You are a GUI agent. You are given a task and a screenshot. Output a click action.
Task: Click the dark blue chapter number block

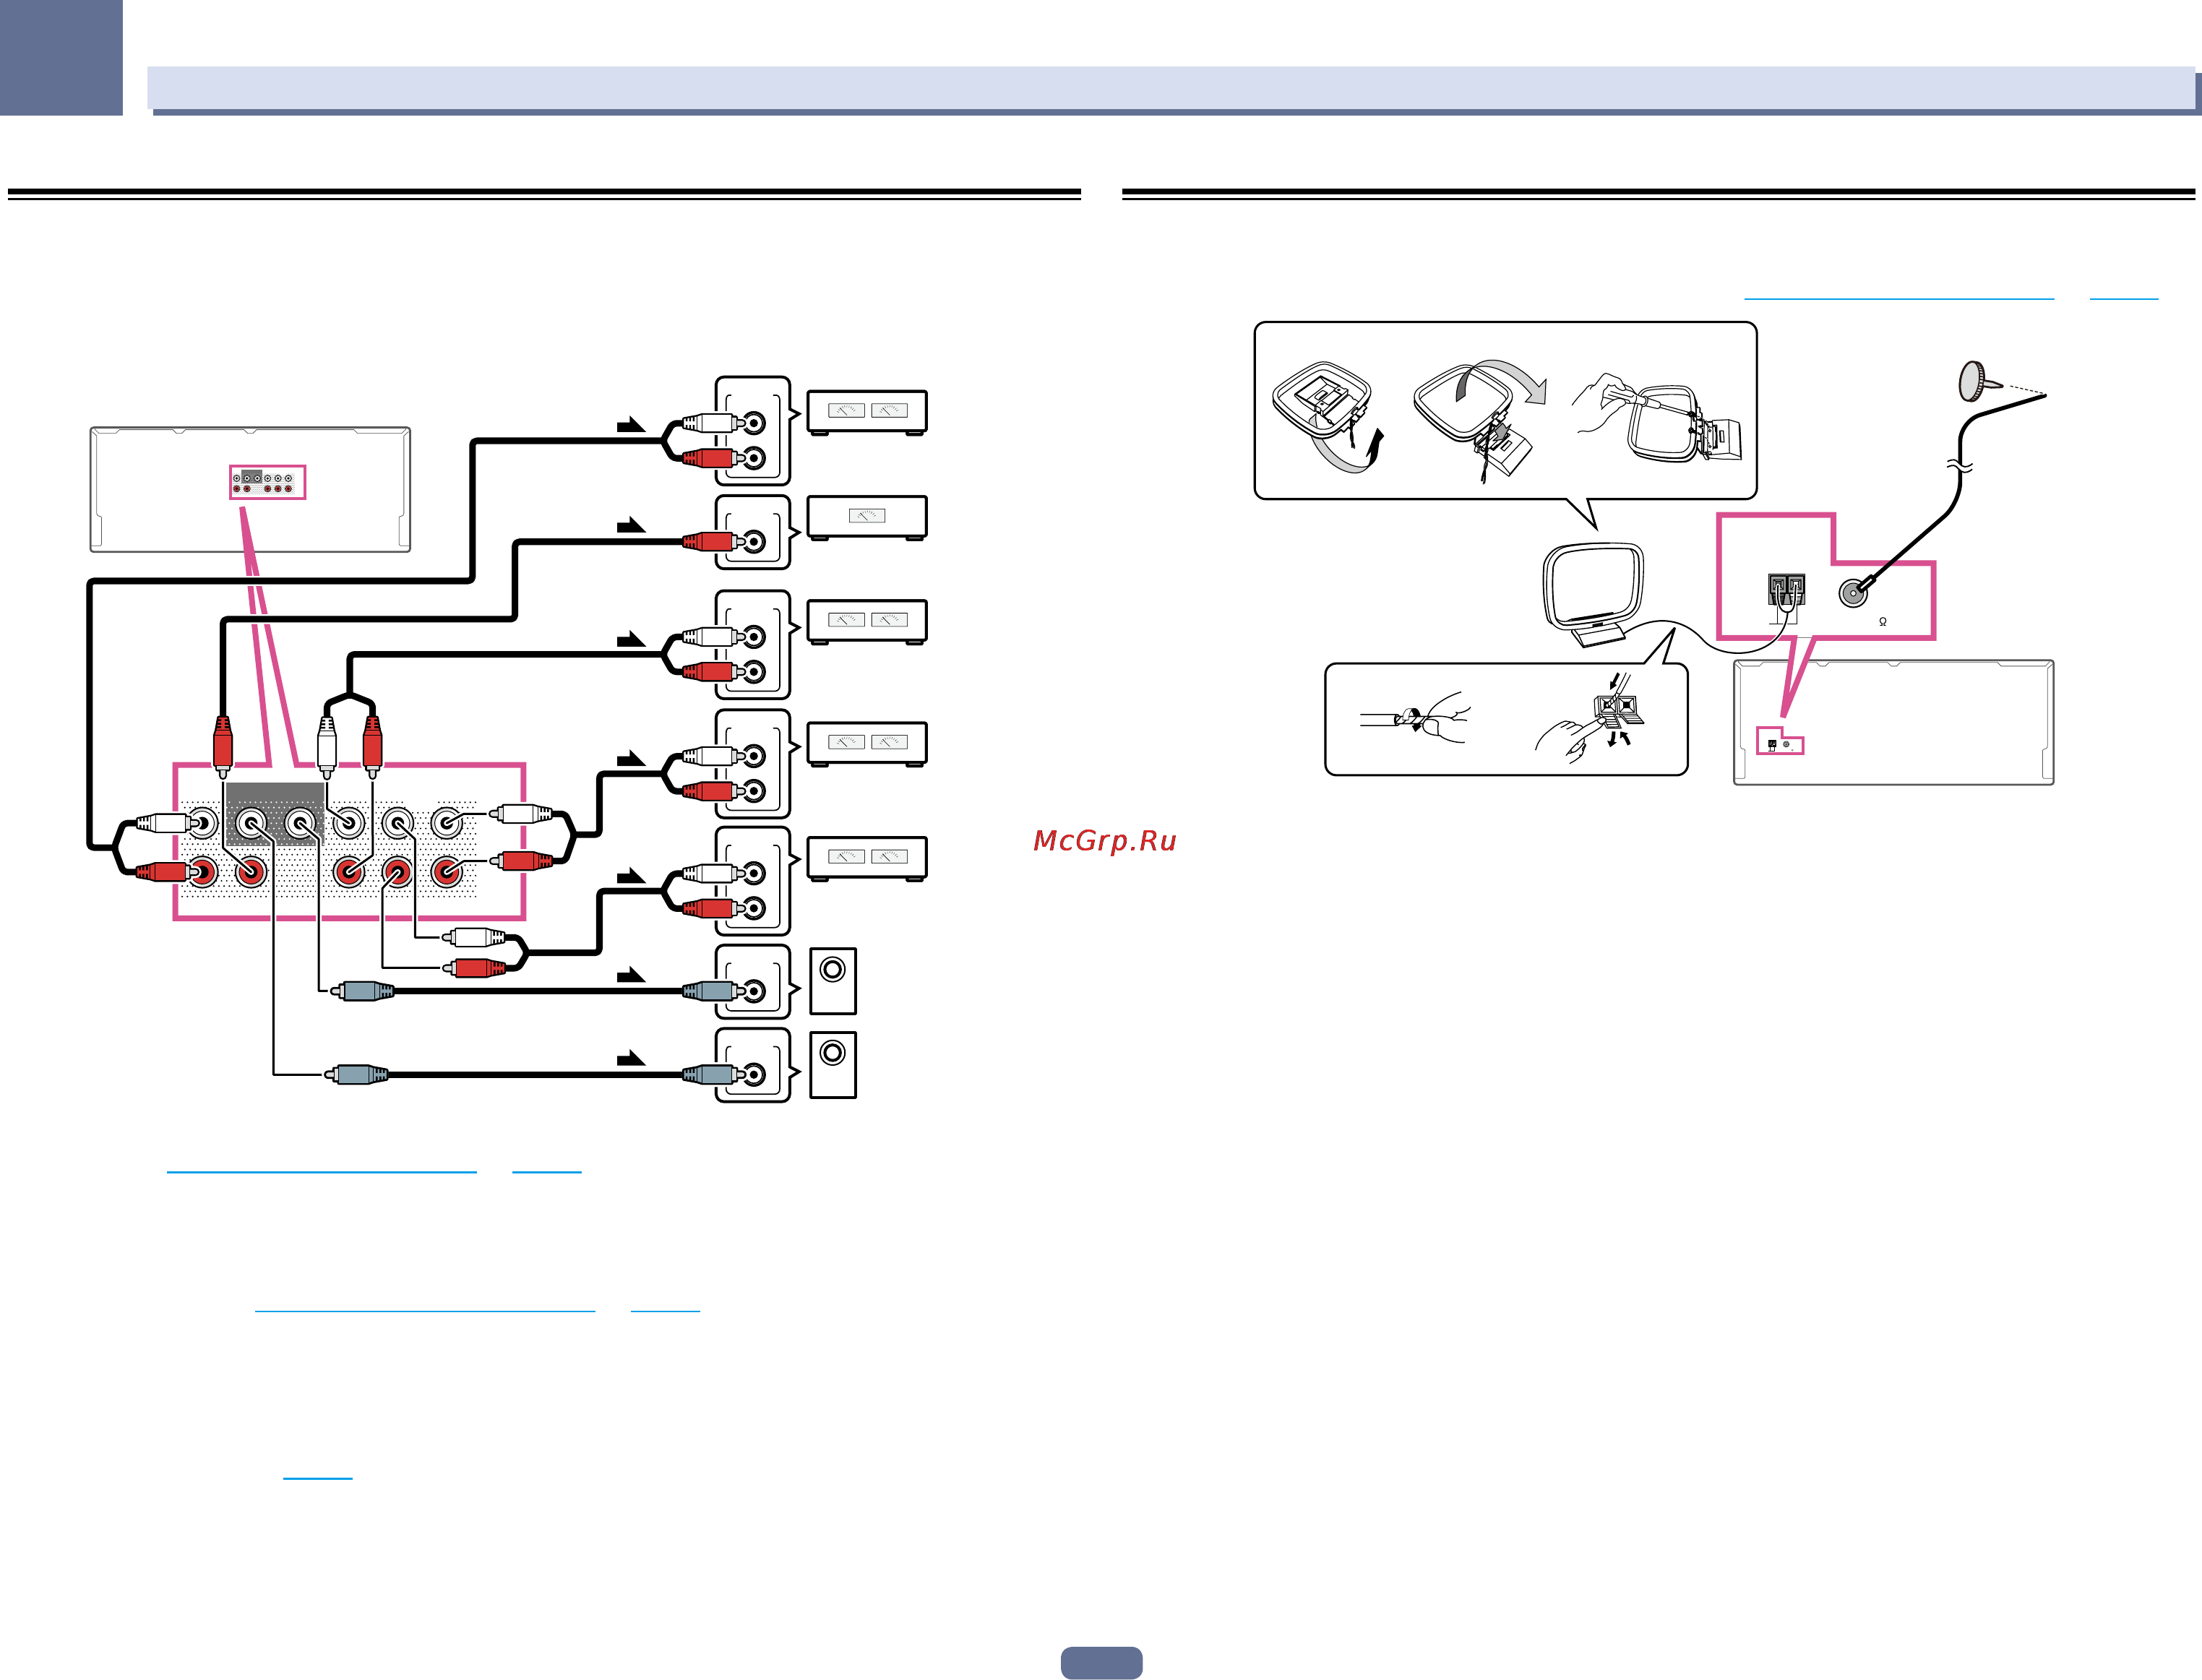coord(61,57)
